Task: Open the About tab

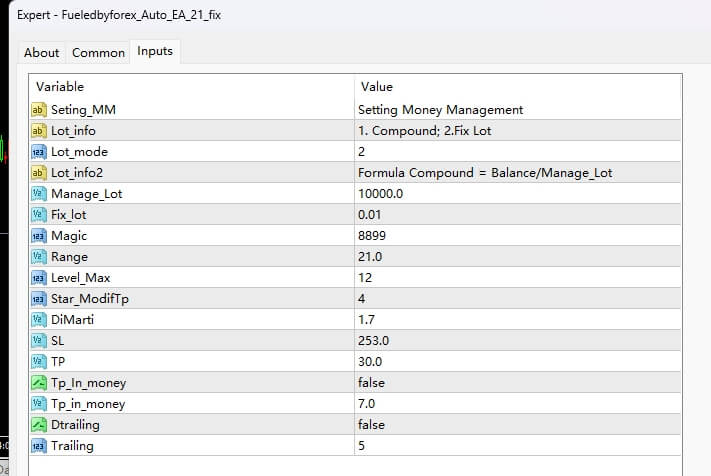Action: (x=42, y=53)
